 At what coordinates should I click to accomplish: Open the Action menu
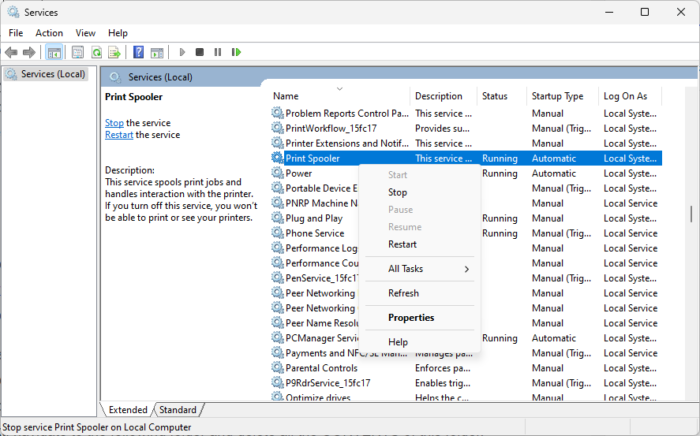(49, 33)
